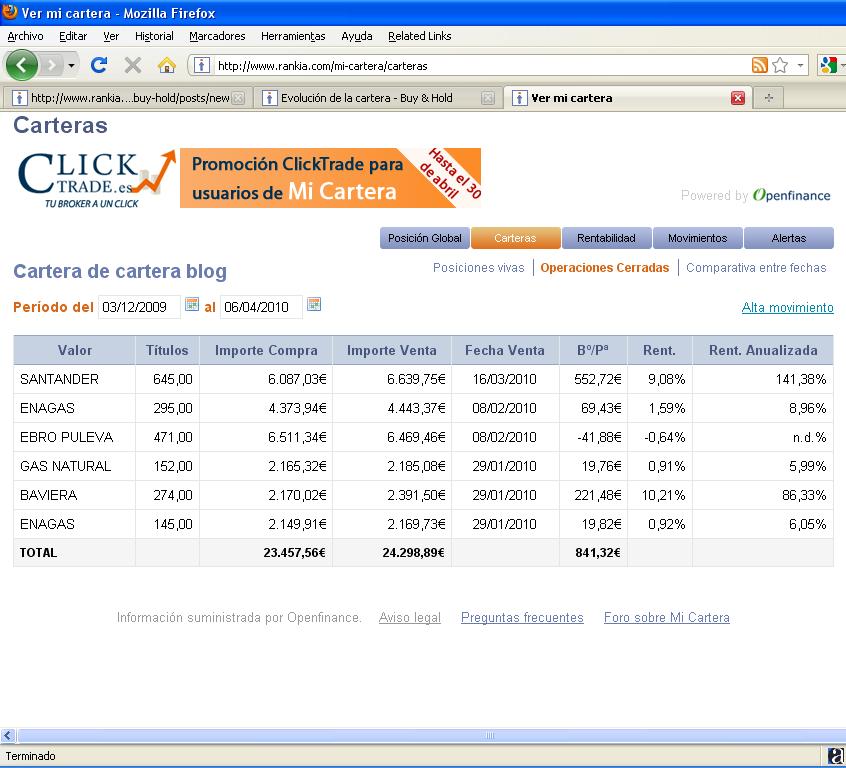This screenshot has height=768, width=846.
Task: Reload the page with the refresh icon
Action: (99, 65)
